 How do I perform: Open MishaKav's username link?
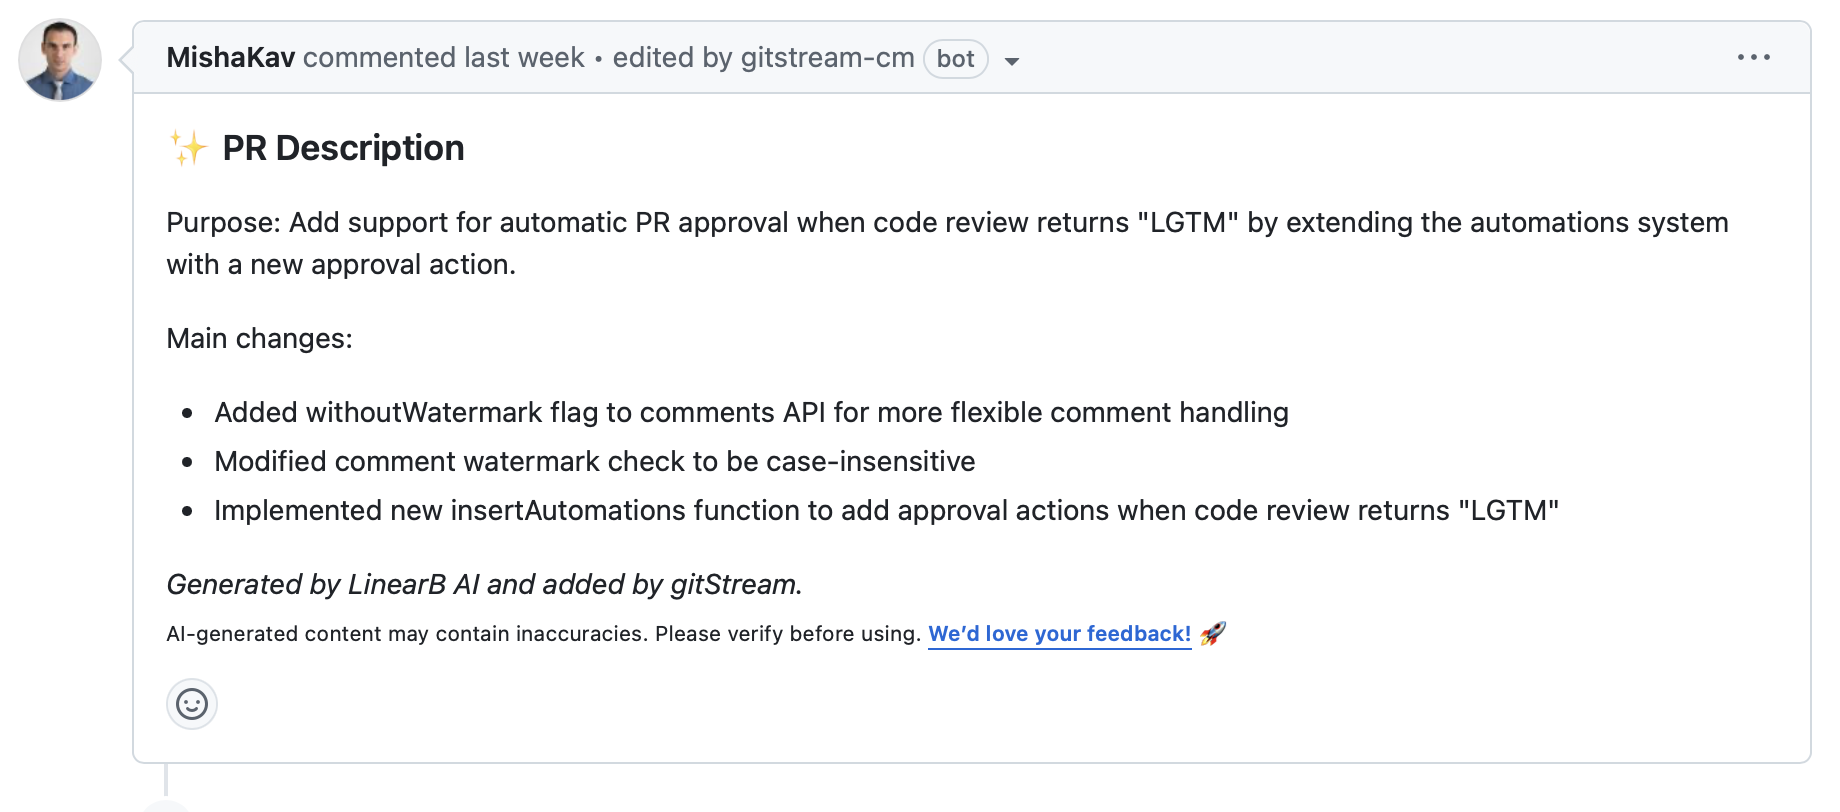tap(230, 58)
